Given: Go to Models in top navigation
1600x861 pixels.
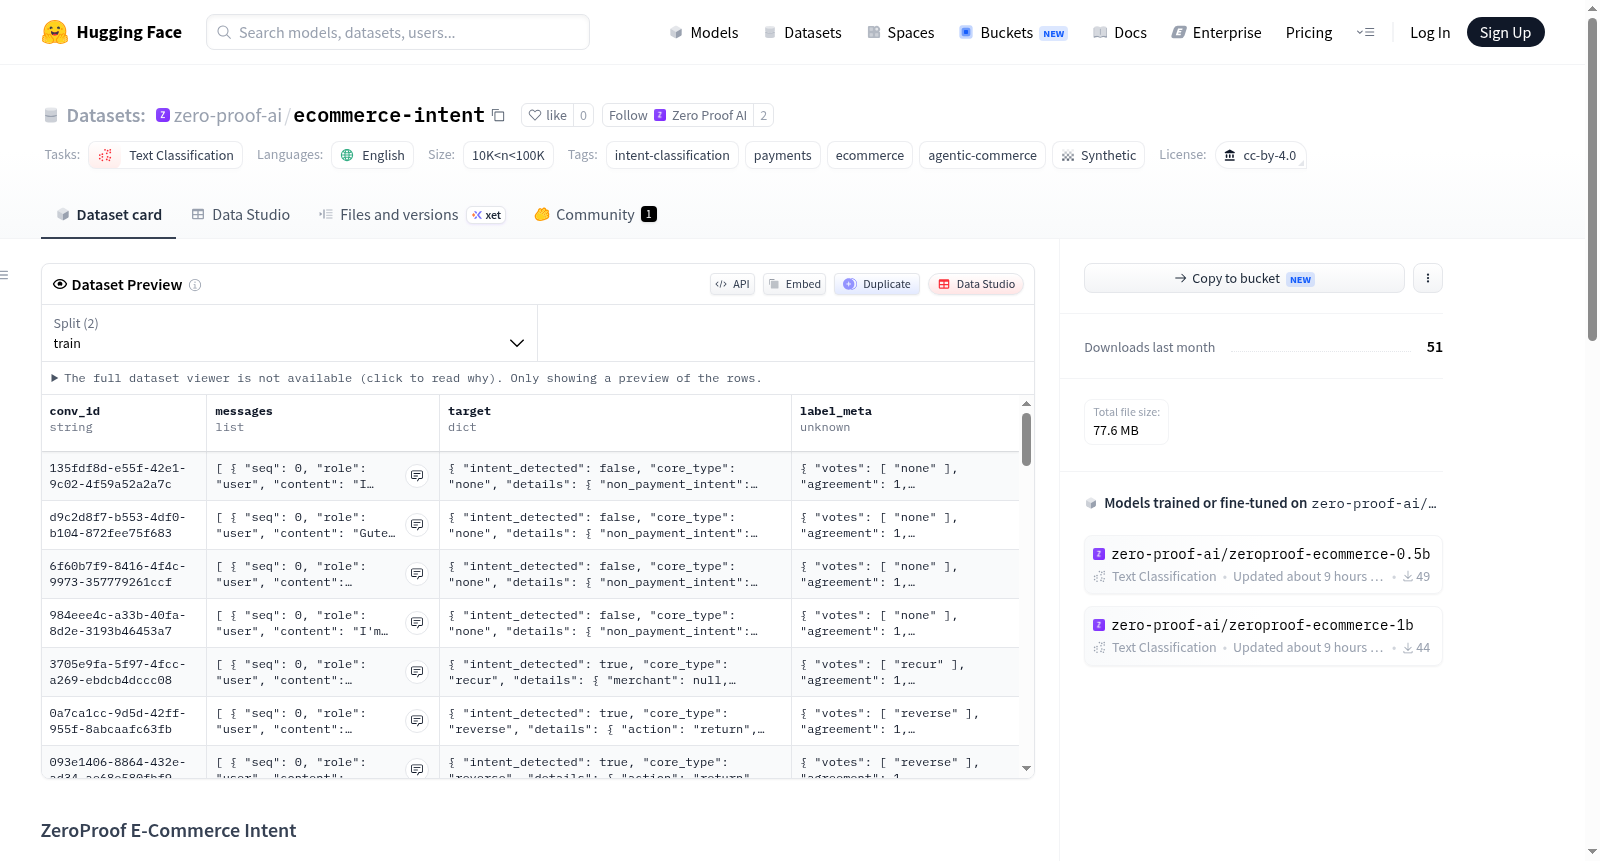Looking at the screenshot, I should pos(704,33).
